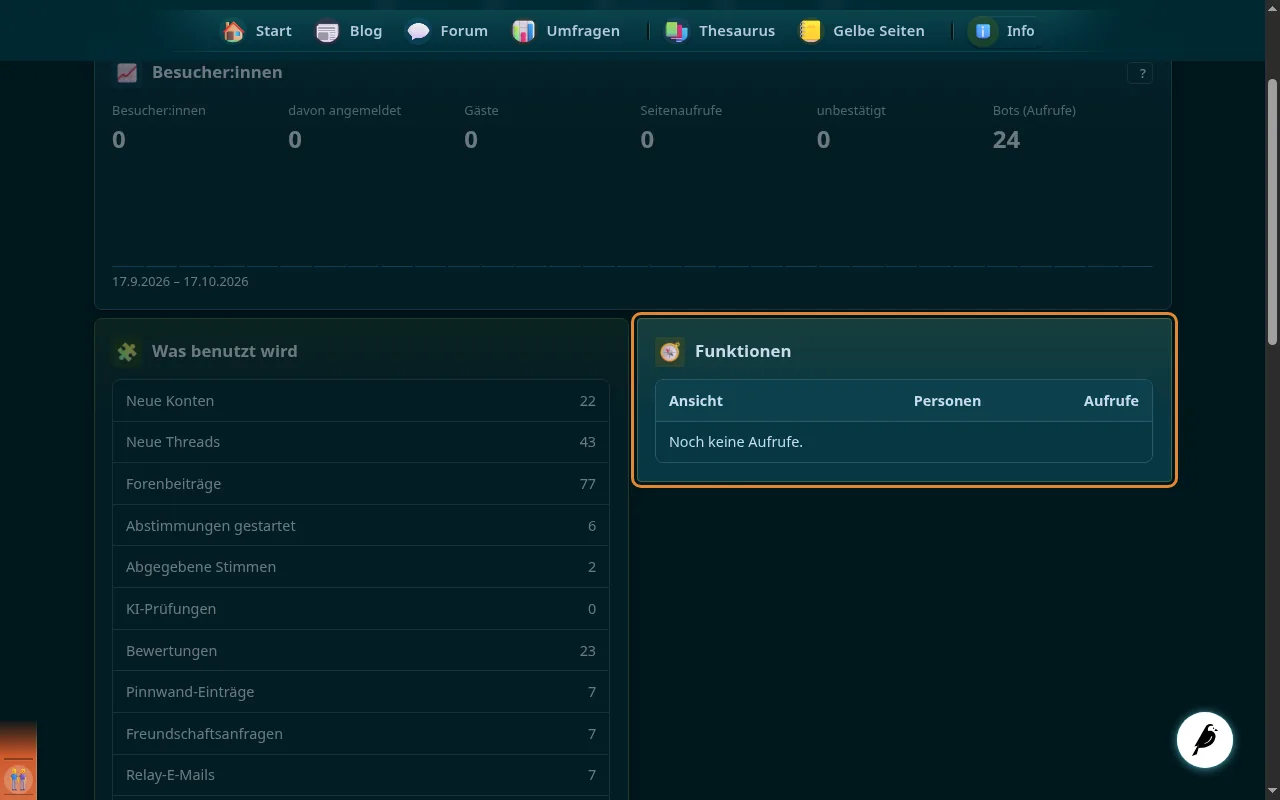Click the Thesaurus books icon

[x=677, y=31]
